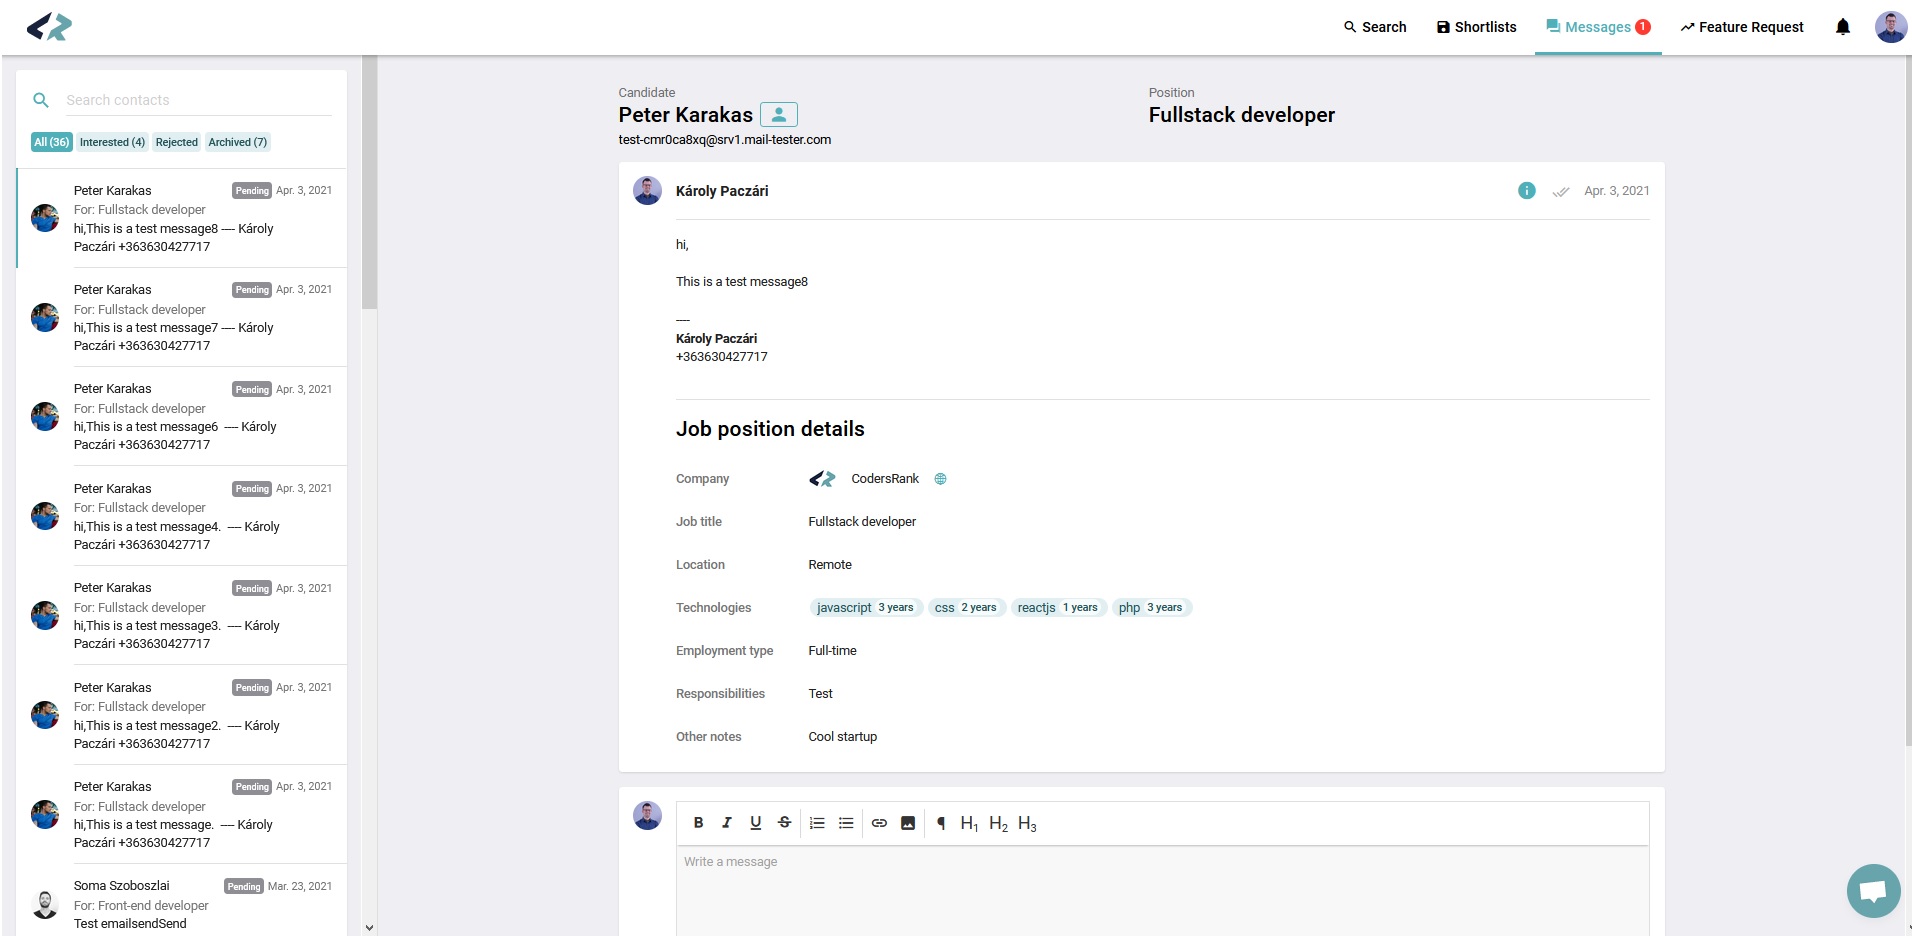Insert an unordered bullet list
The height and width of the screenshot is (936, 1912).
846,823
